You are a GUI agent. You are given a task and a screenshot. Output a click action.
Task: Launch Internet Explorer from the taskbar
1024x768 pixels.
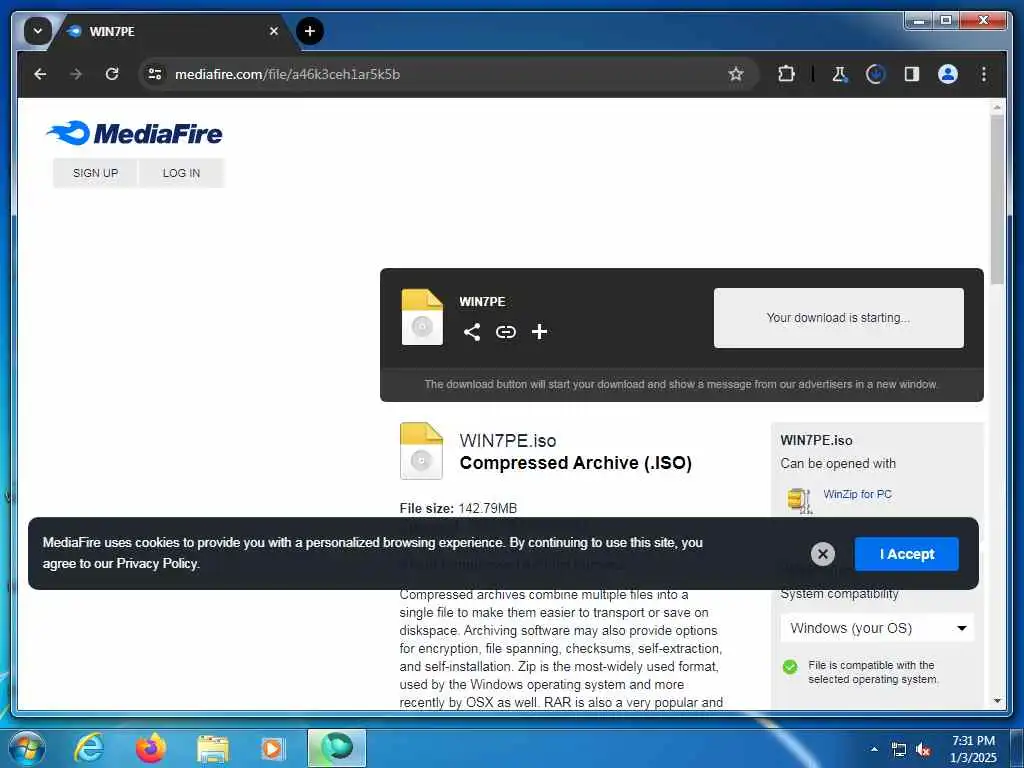click(89, 748)
